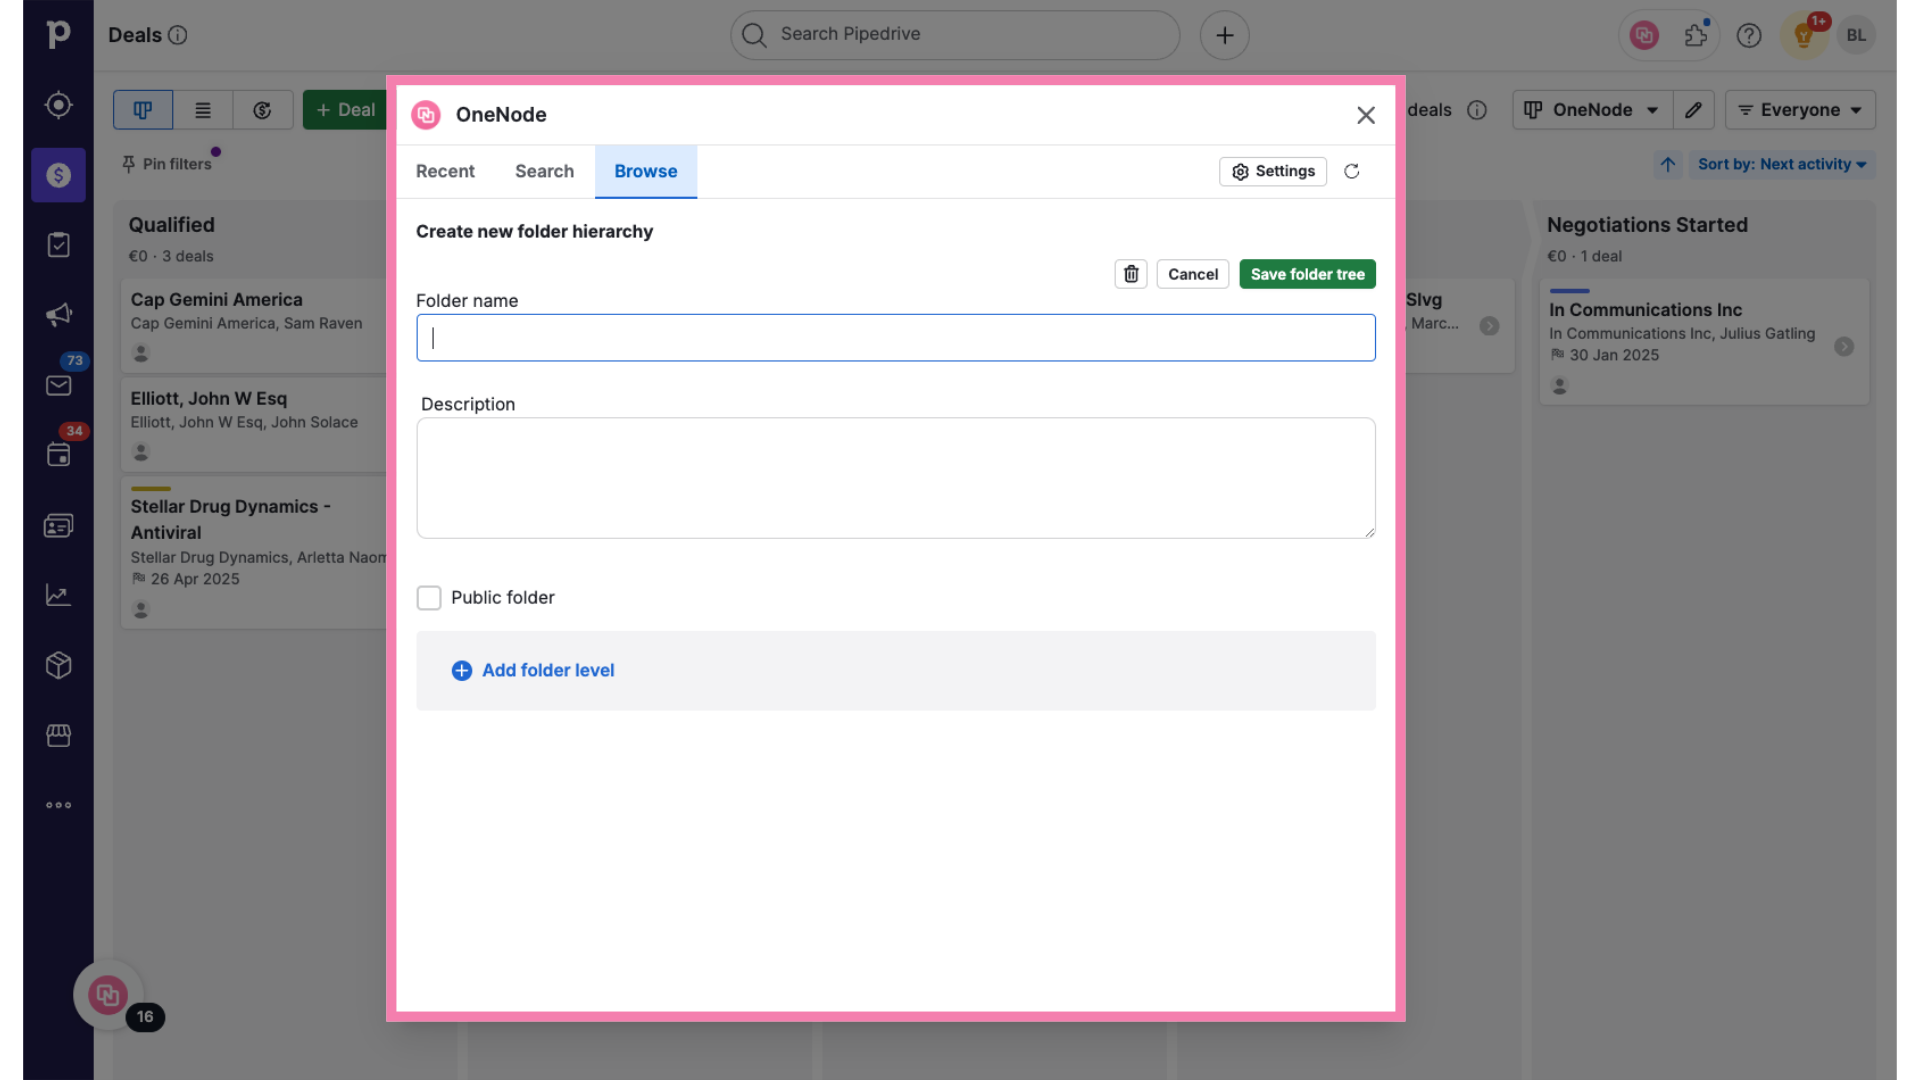Viewport: 1920px width, 1080px height.
Task: Open Products cube icon in sidebar
Action: [x=58, y=665]
